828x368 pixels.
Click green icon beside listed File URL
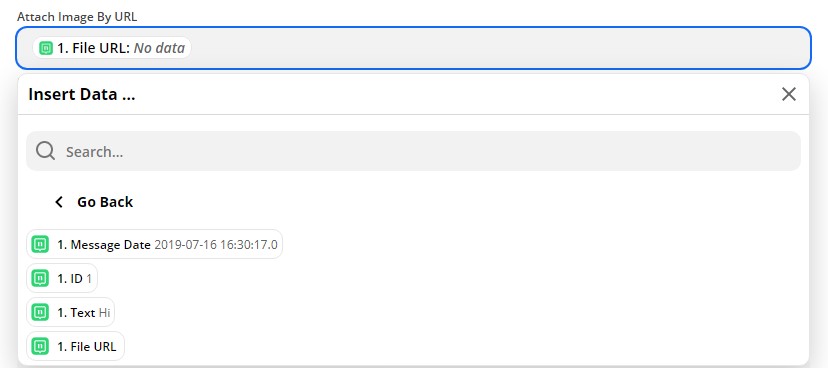tap(40, 346)
